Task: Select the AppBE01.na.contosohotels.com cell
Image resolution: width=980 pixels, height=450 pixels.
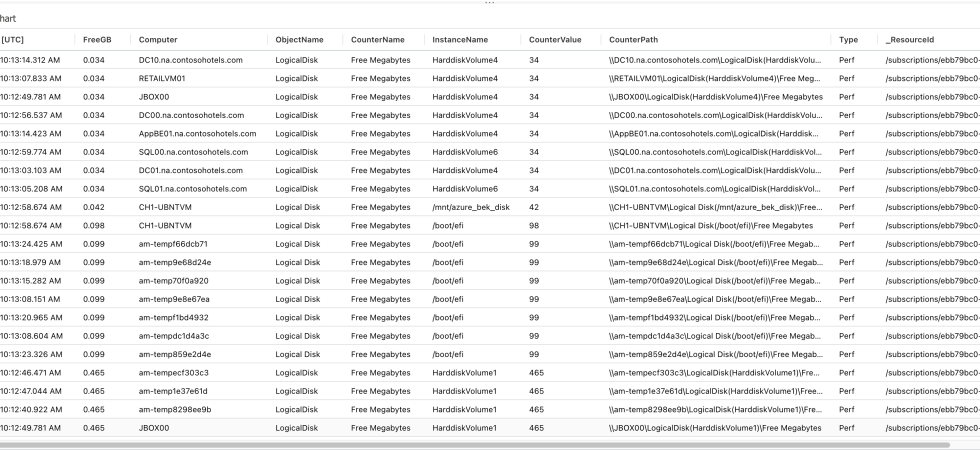Action: (x=198, y=133)
